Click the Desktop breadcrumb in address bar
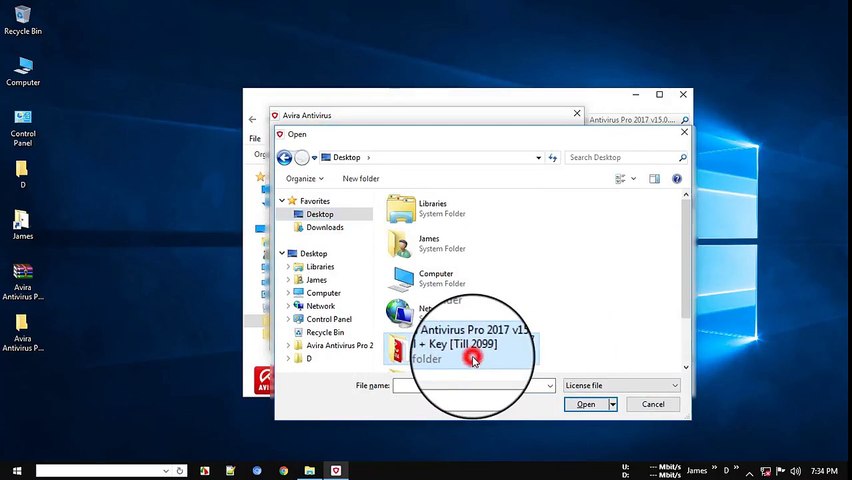The image size is (852, 480). pyautogui.click(x=346, y=158)
